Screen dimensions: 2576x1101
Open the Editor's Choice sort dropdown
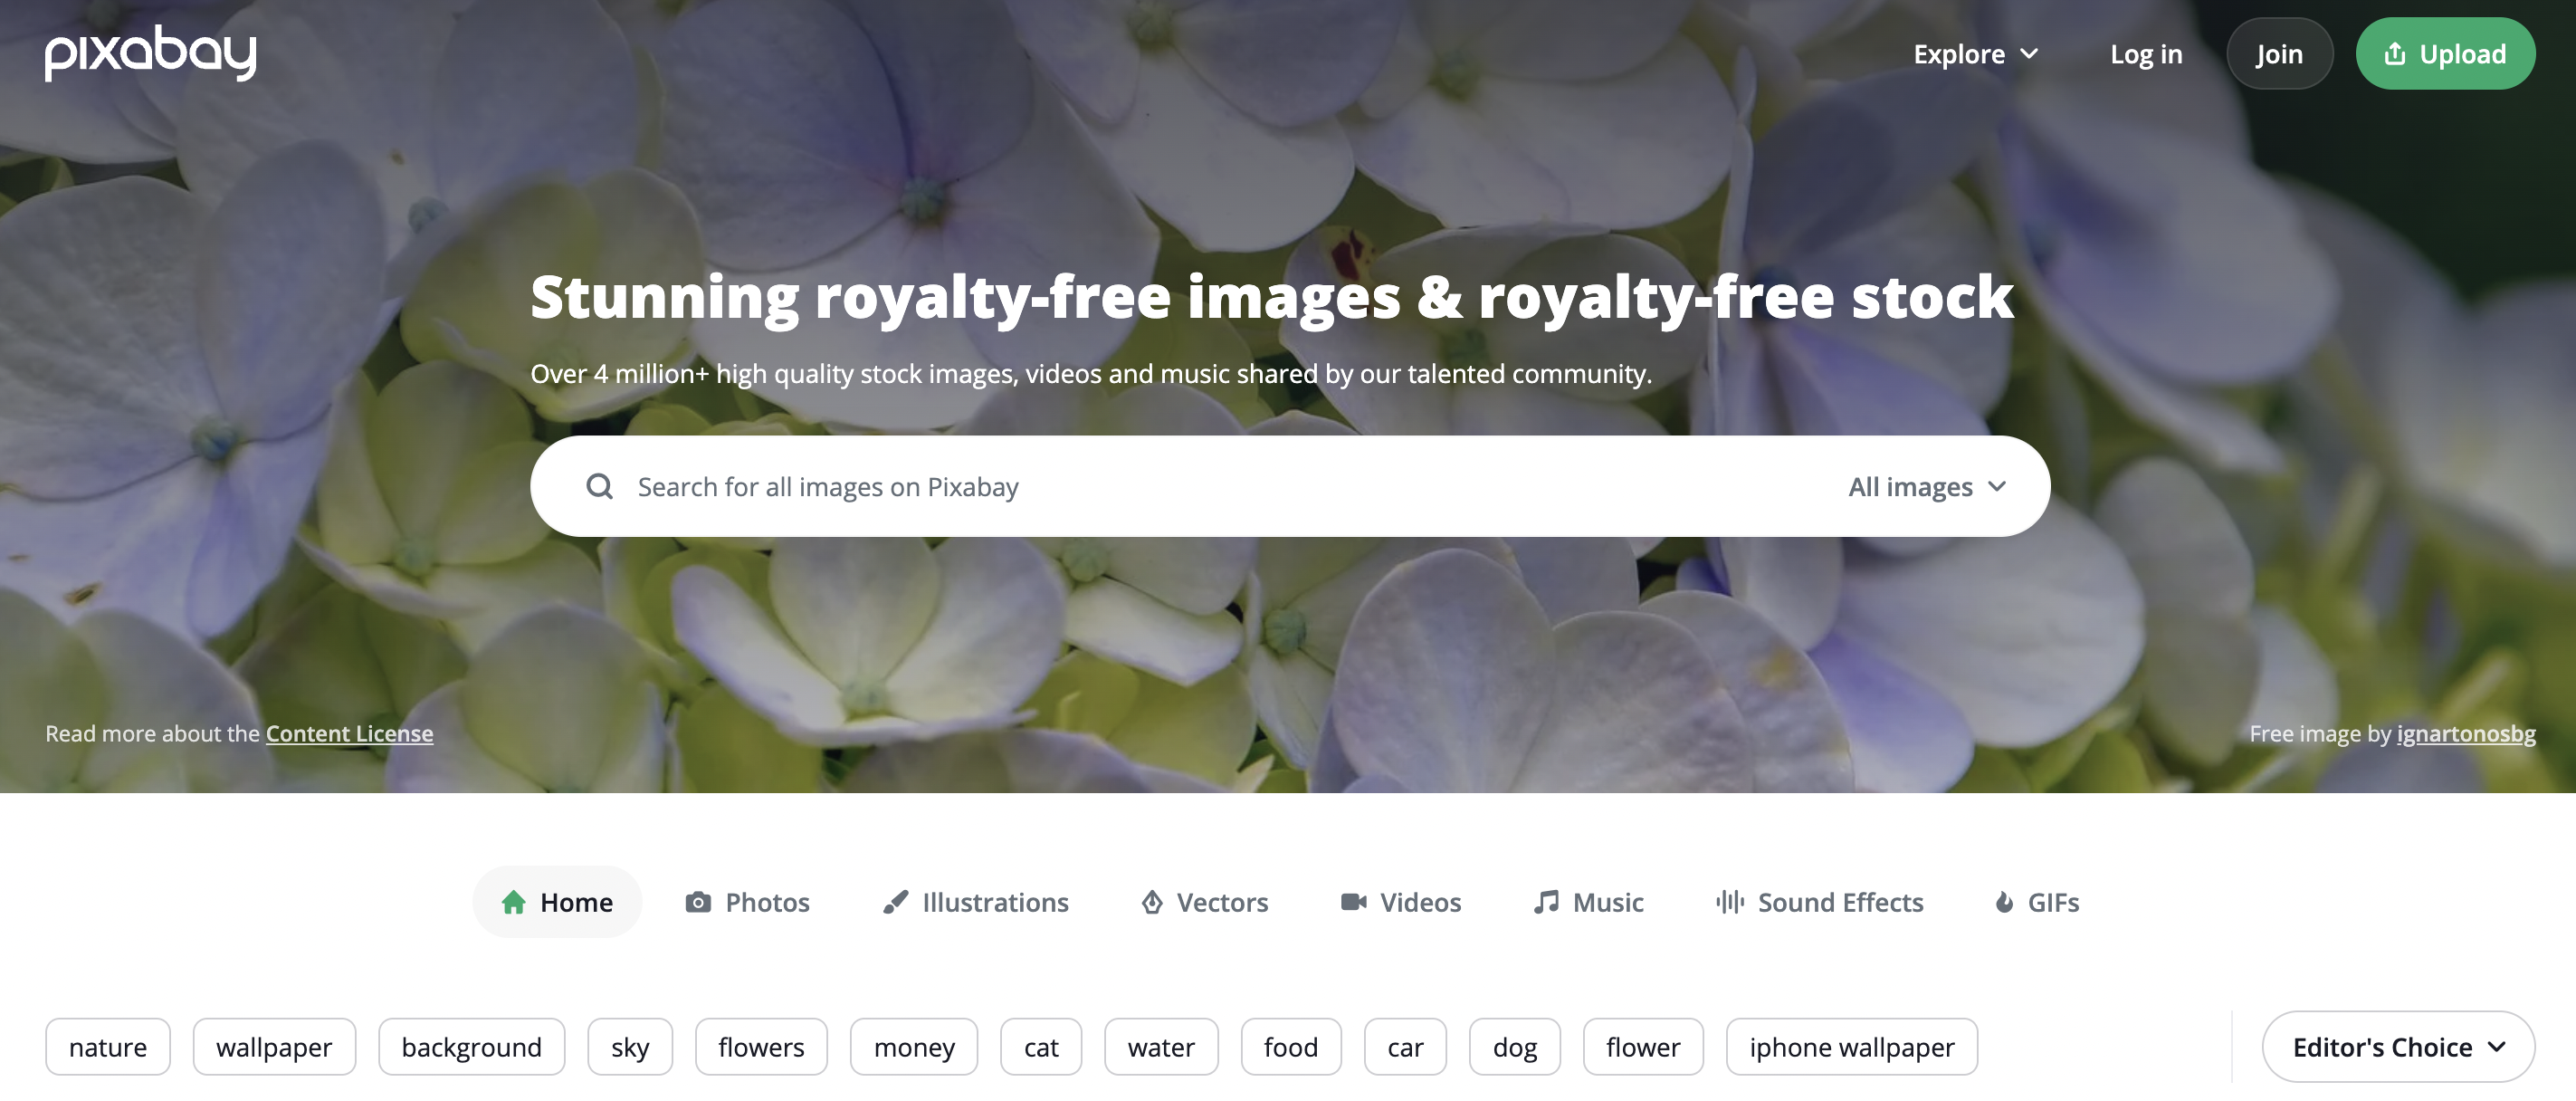2398,1047
